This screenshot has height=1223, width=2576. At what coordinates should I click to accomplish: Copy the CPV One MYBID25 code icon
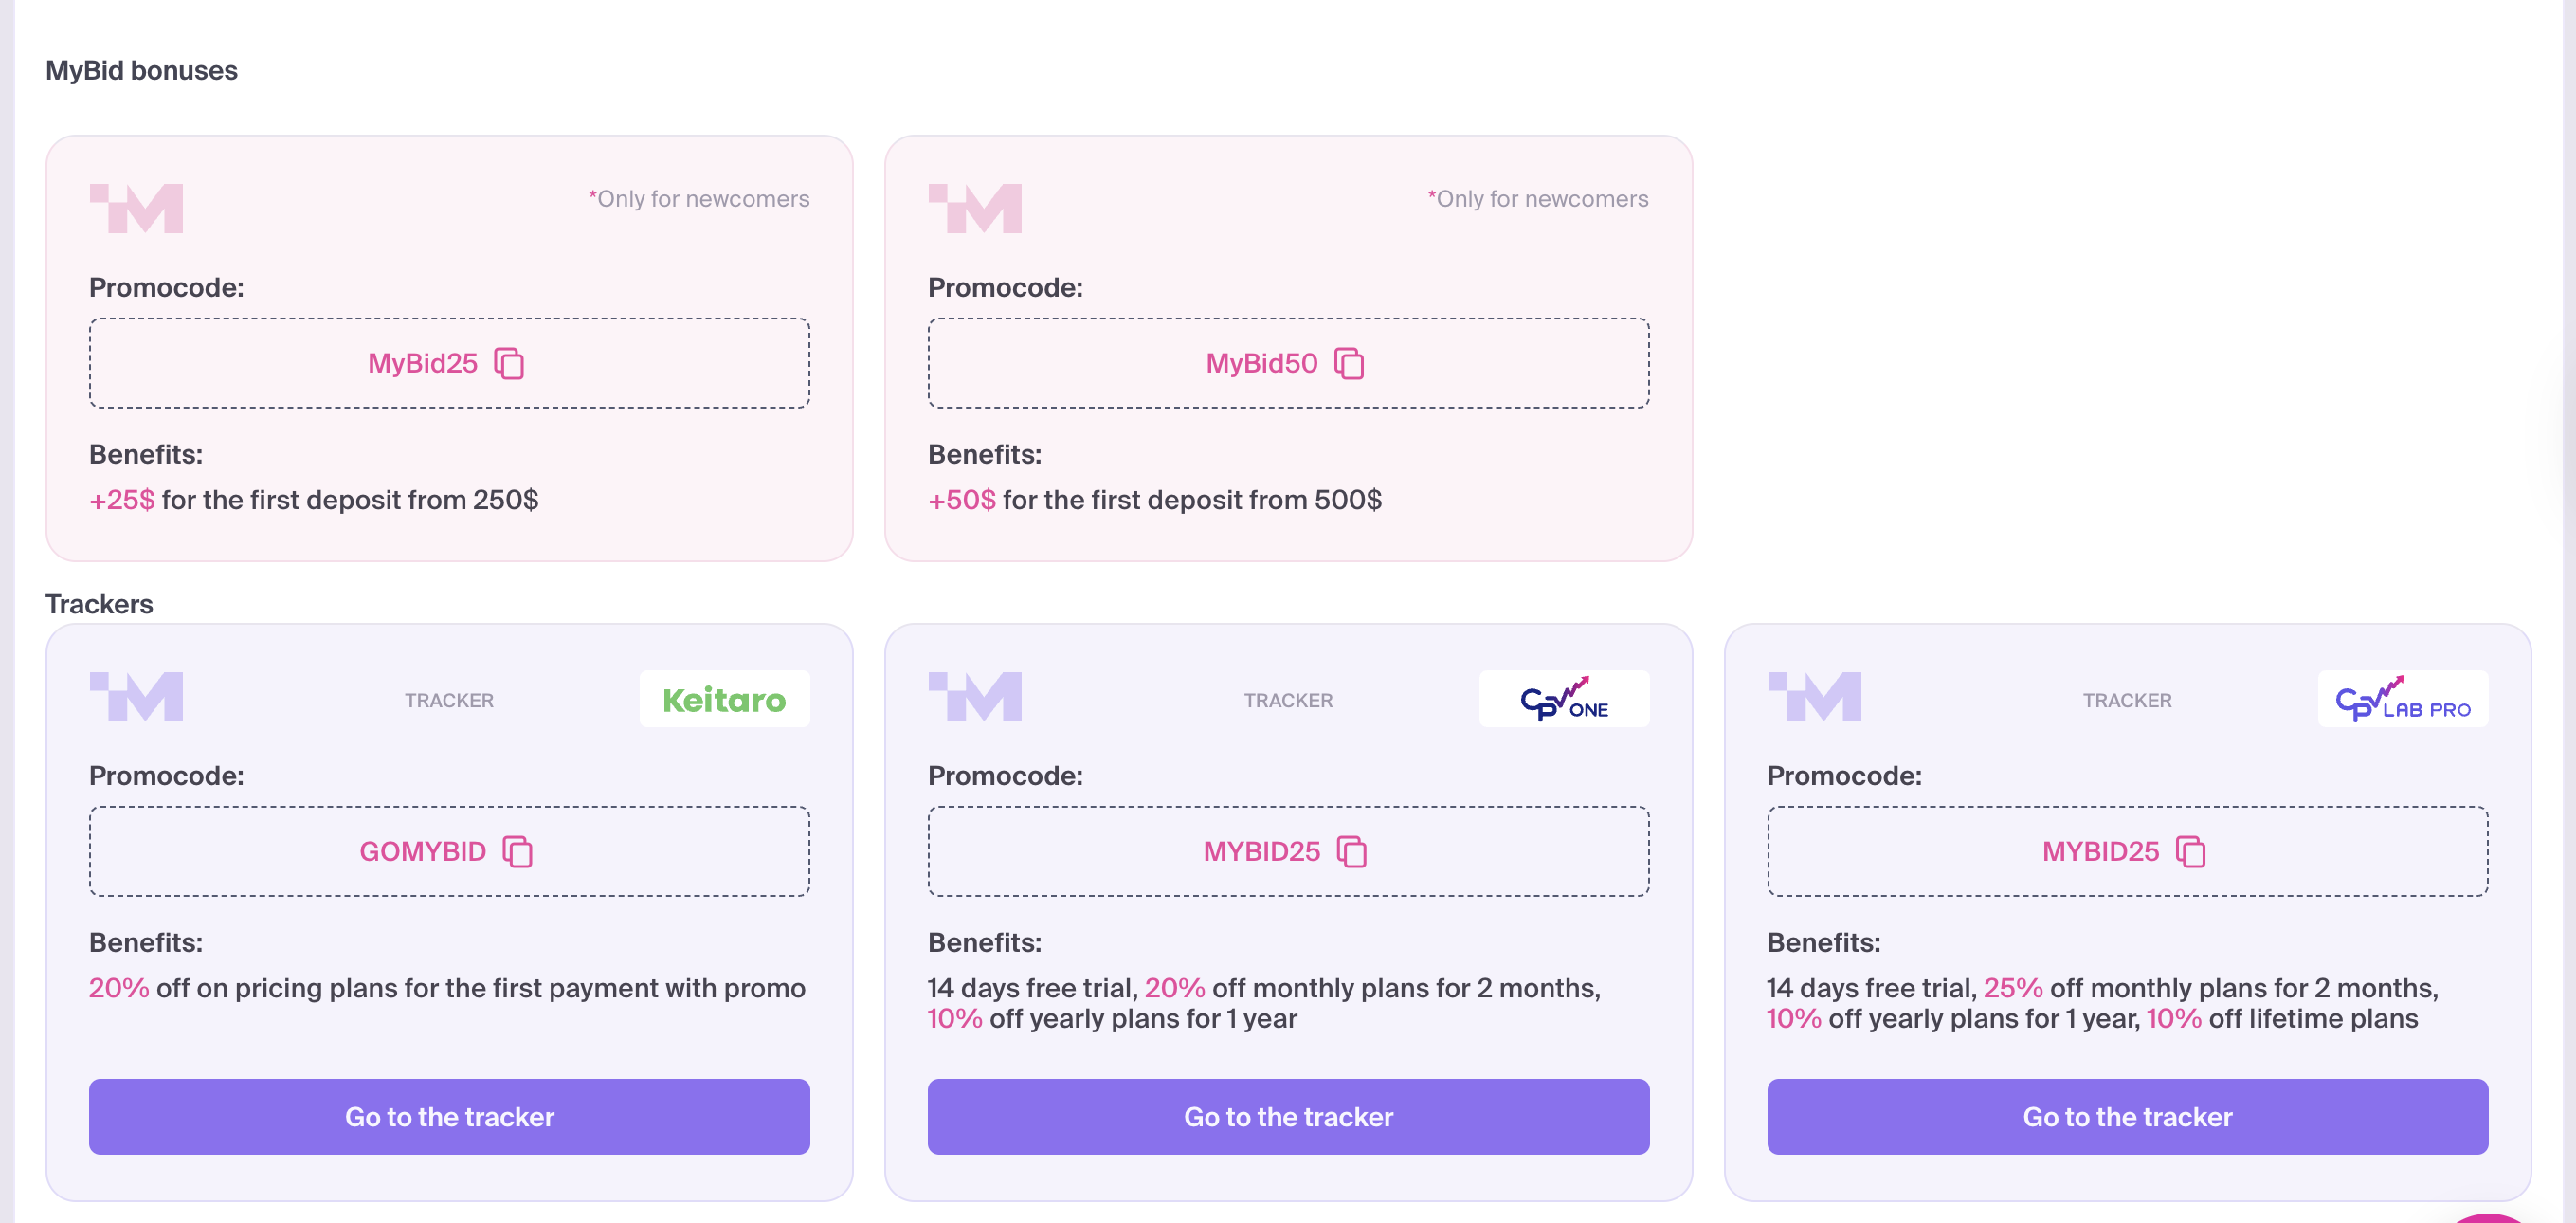(x=1352, y=852)
